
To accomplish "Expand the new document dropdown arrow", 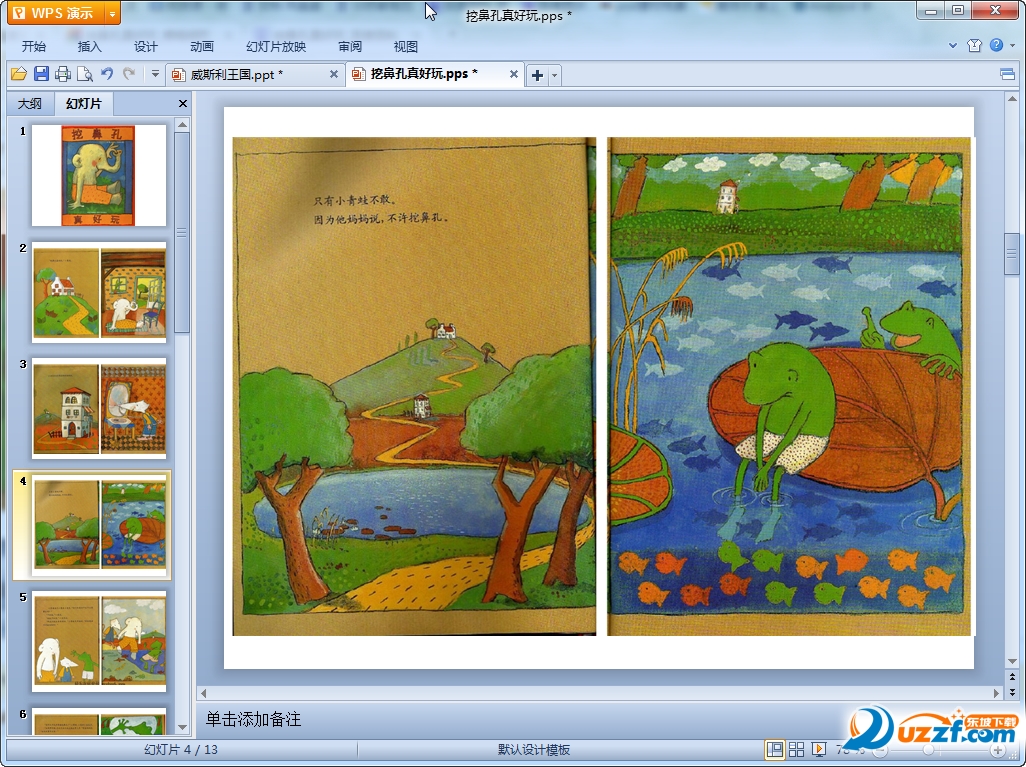I will [555, 75].
